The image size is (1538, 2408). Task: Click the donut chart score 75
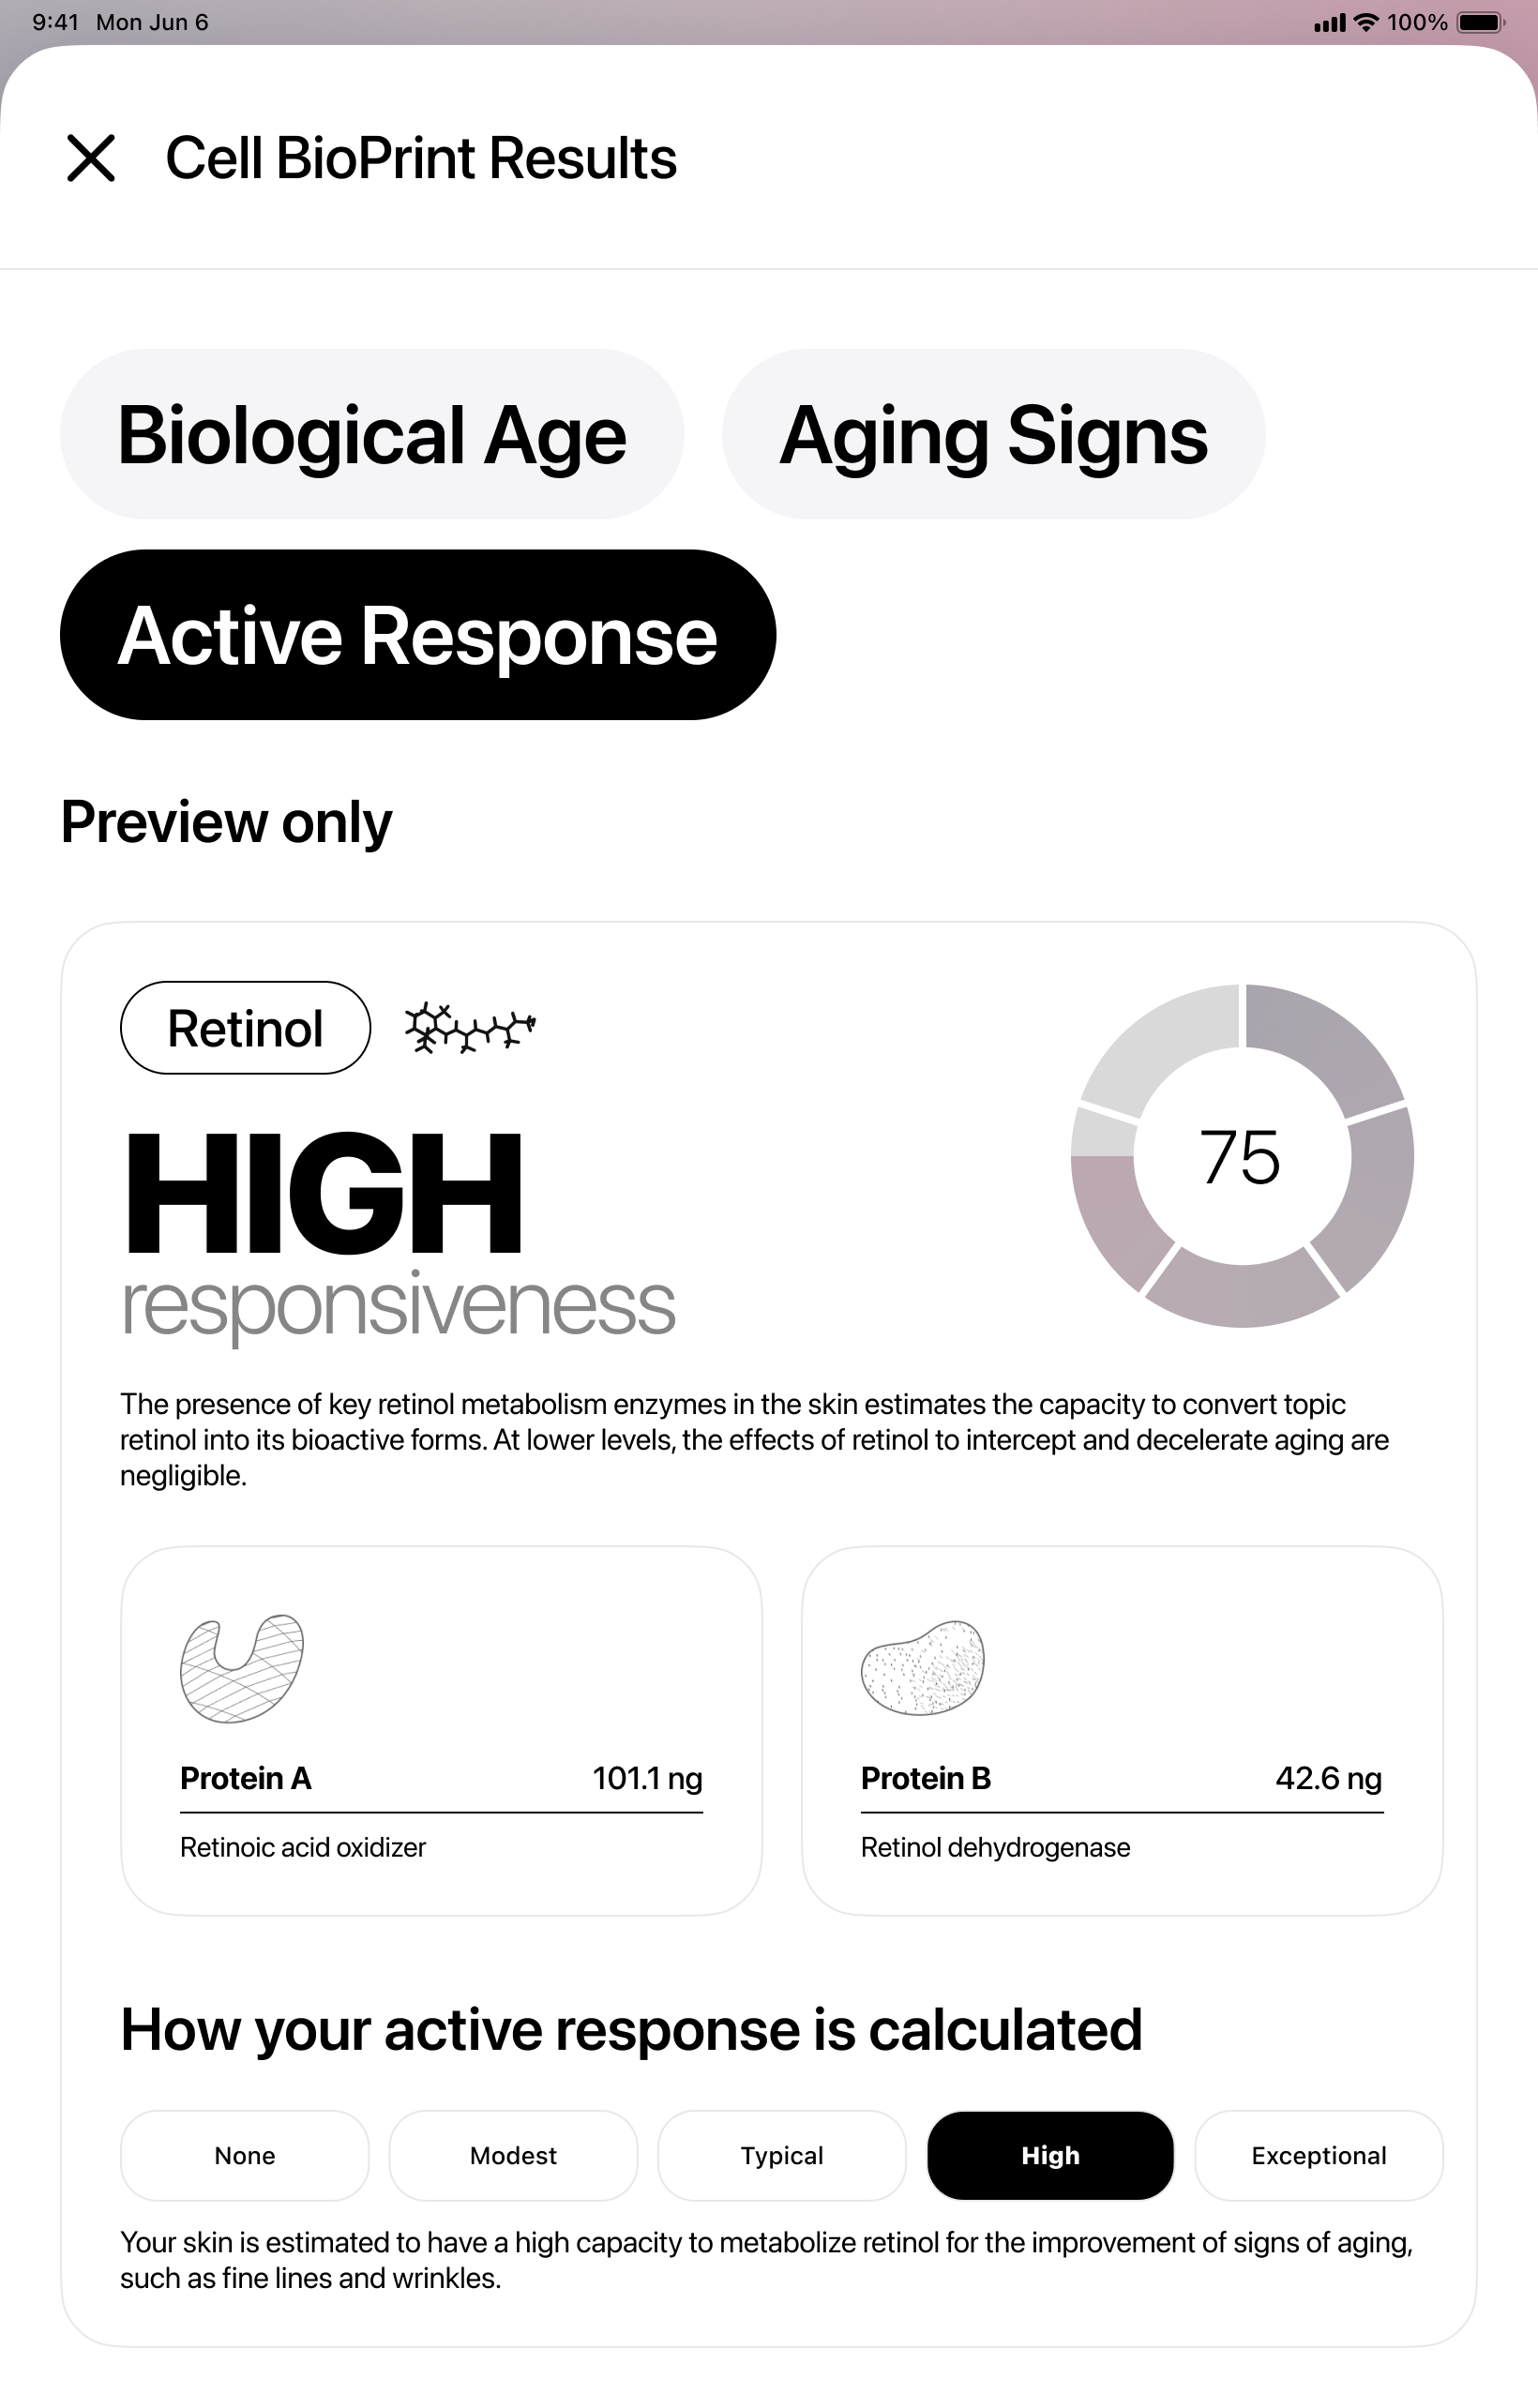click(1240, 1157)
